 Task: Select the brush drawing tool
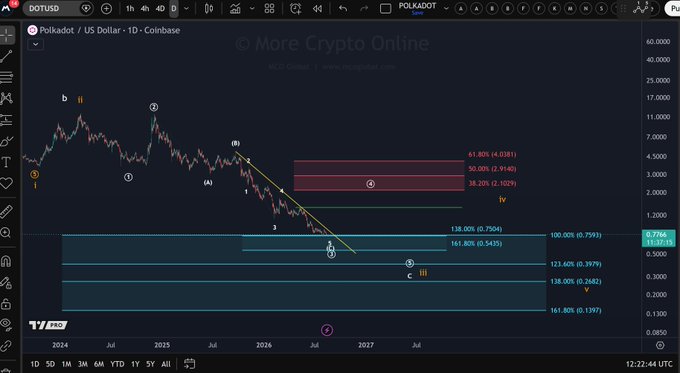(x=7, y=141)
